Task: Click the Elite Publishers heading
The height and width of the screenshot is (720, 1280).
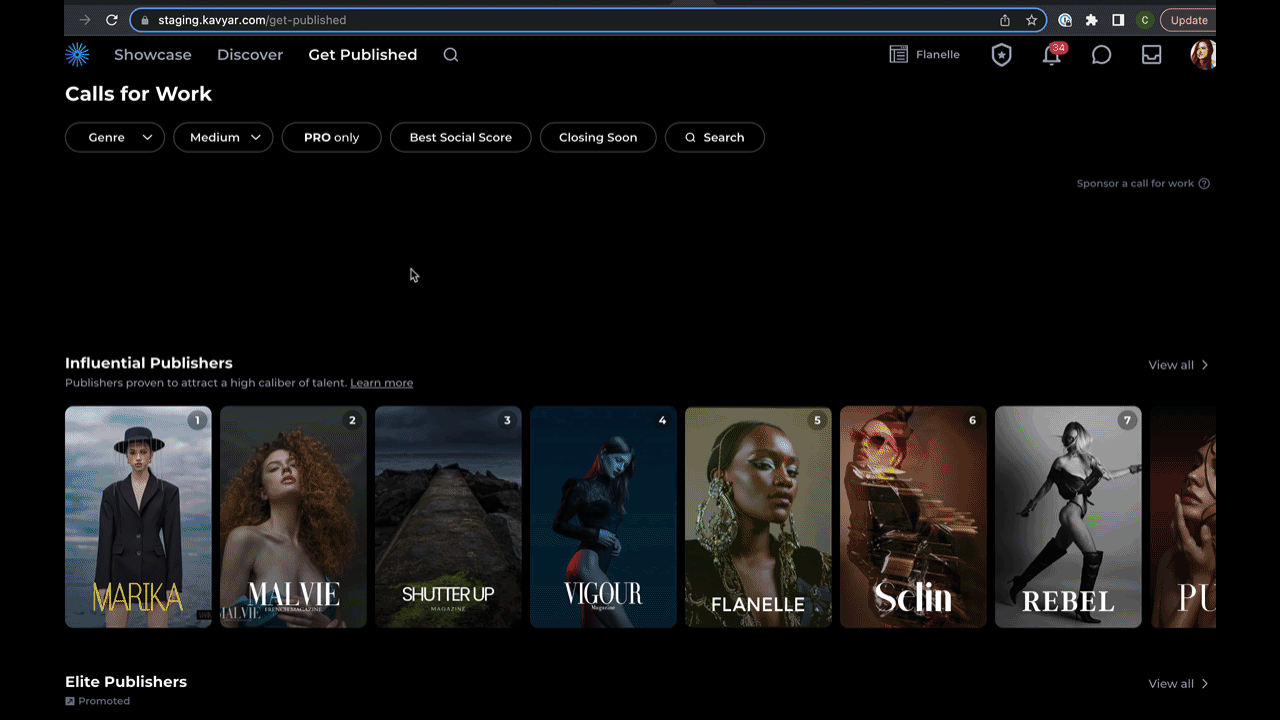Action: [126, 682]
